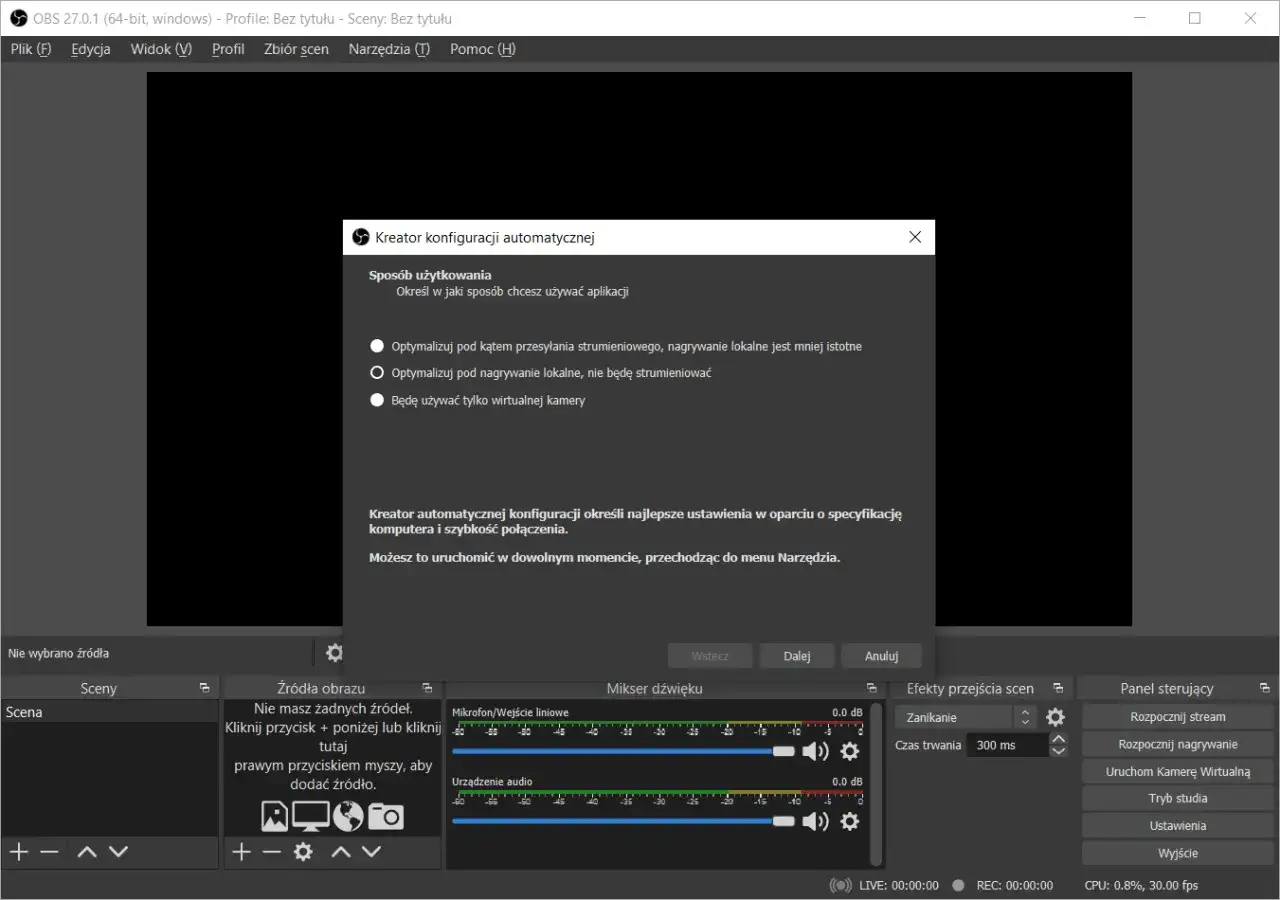Click Rozpocznij nagrywanie button
The height and width of the screenshot is (900, 1280).
tap(1178, 744)
